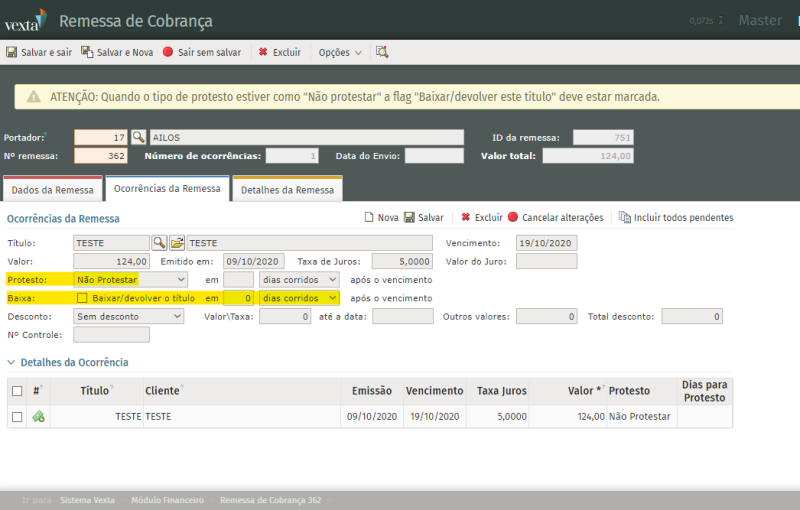Click Salvar in the occurrences toolbar
This screenshot has width=800, height=510.
click(x=423, y=217)
